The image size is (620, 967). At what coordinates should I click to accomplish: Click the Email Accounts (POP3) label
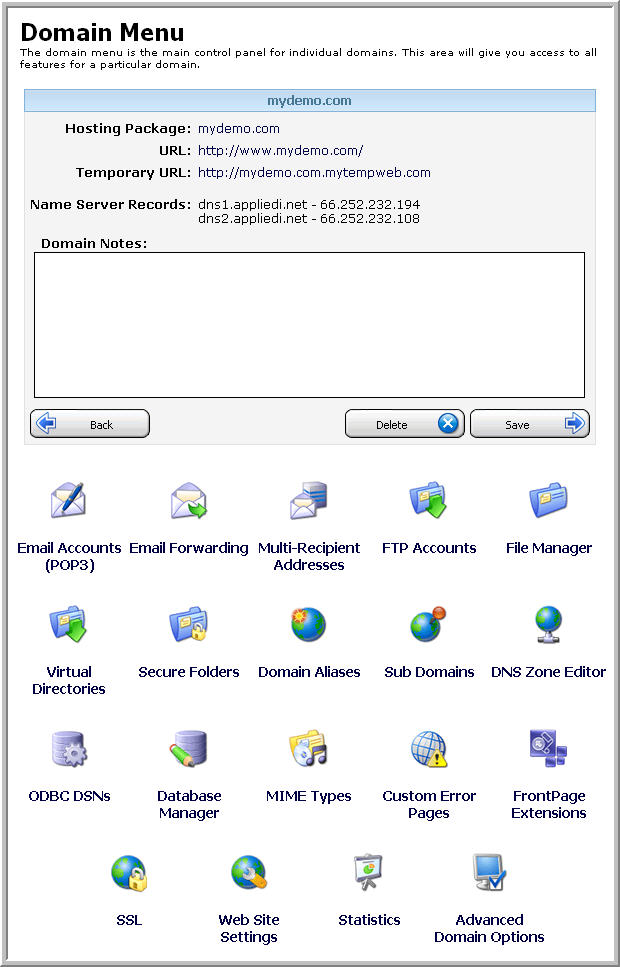click(69, 556)
